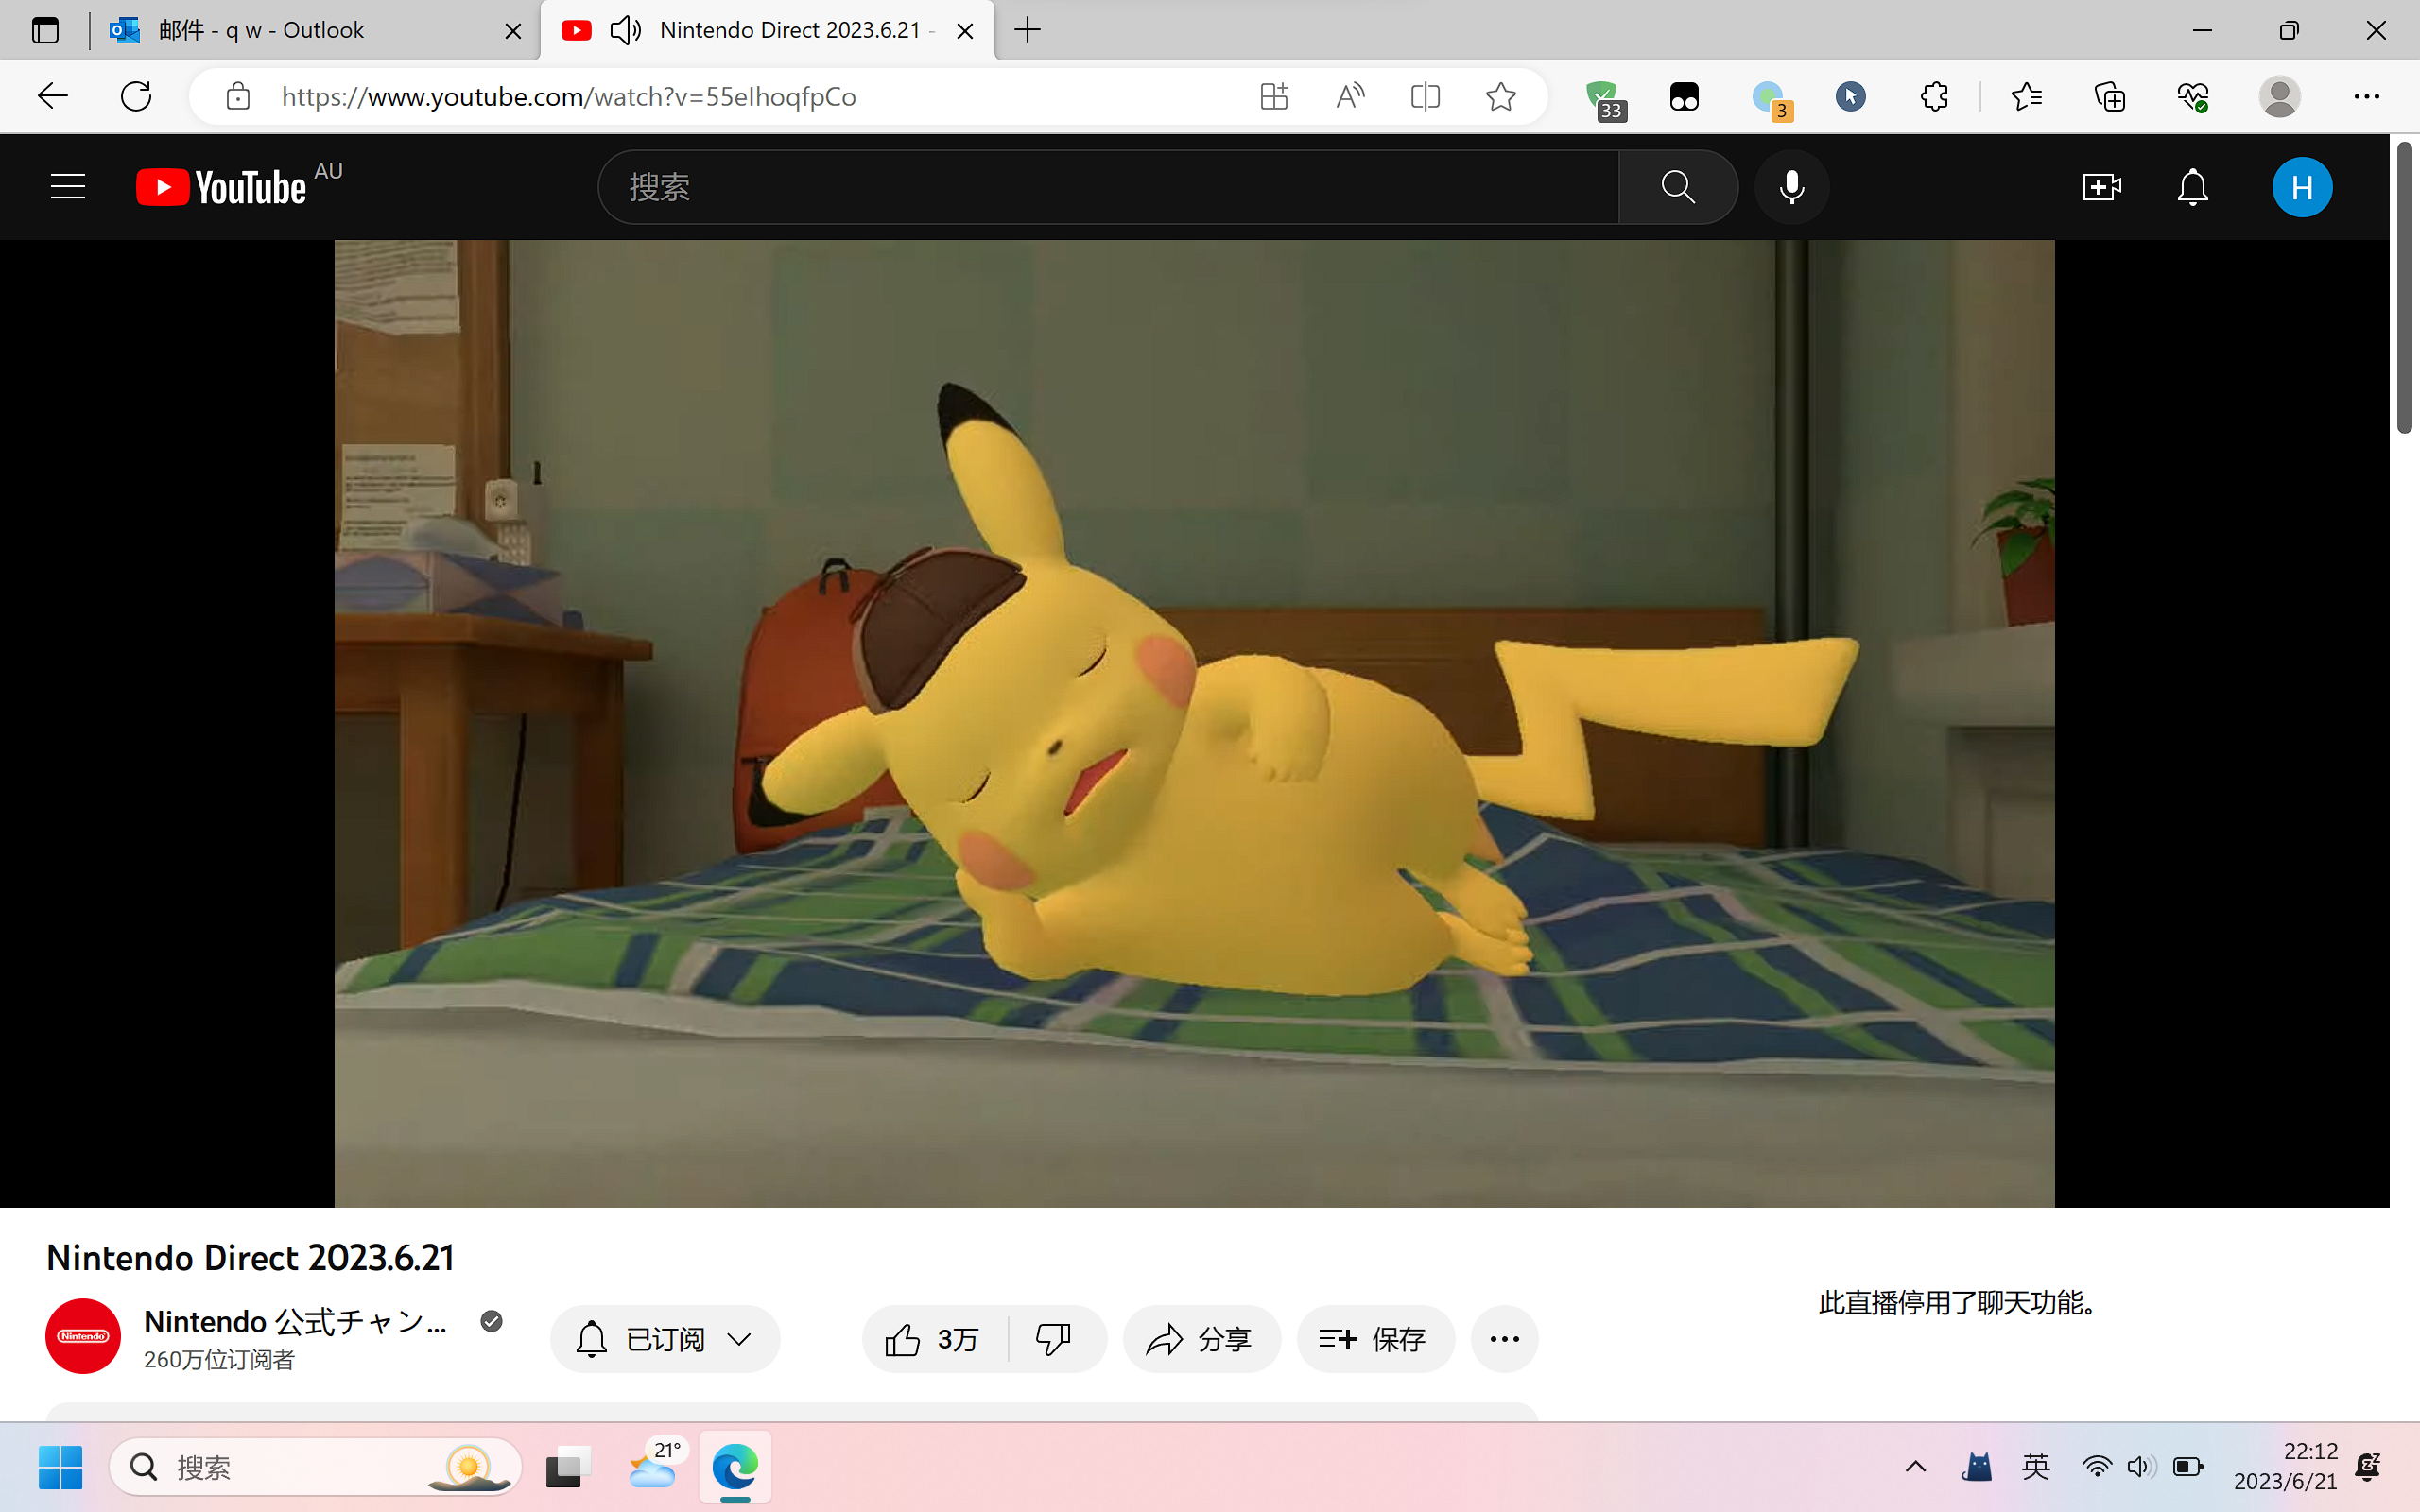2420x1512 pixels.
Task: Open Microsoft Edge from taskbar
Action: point(735,1467)
